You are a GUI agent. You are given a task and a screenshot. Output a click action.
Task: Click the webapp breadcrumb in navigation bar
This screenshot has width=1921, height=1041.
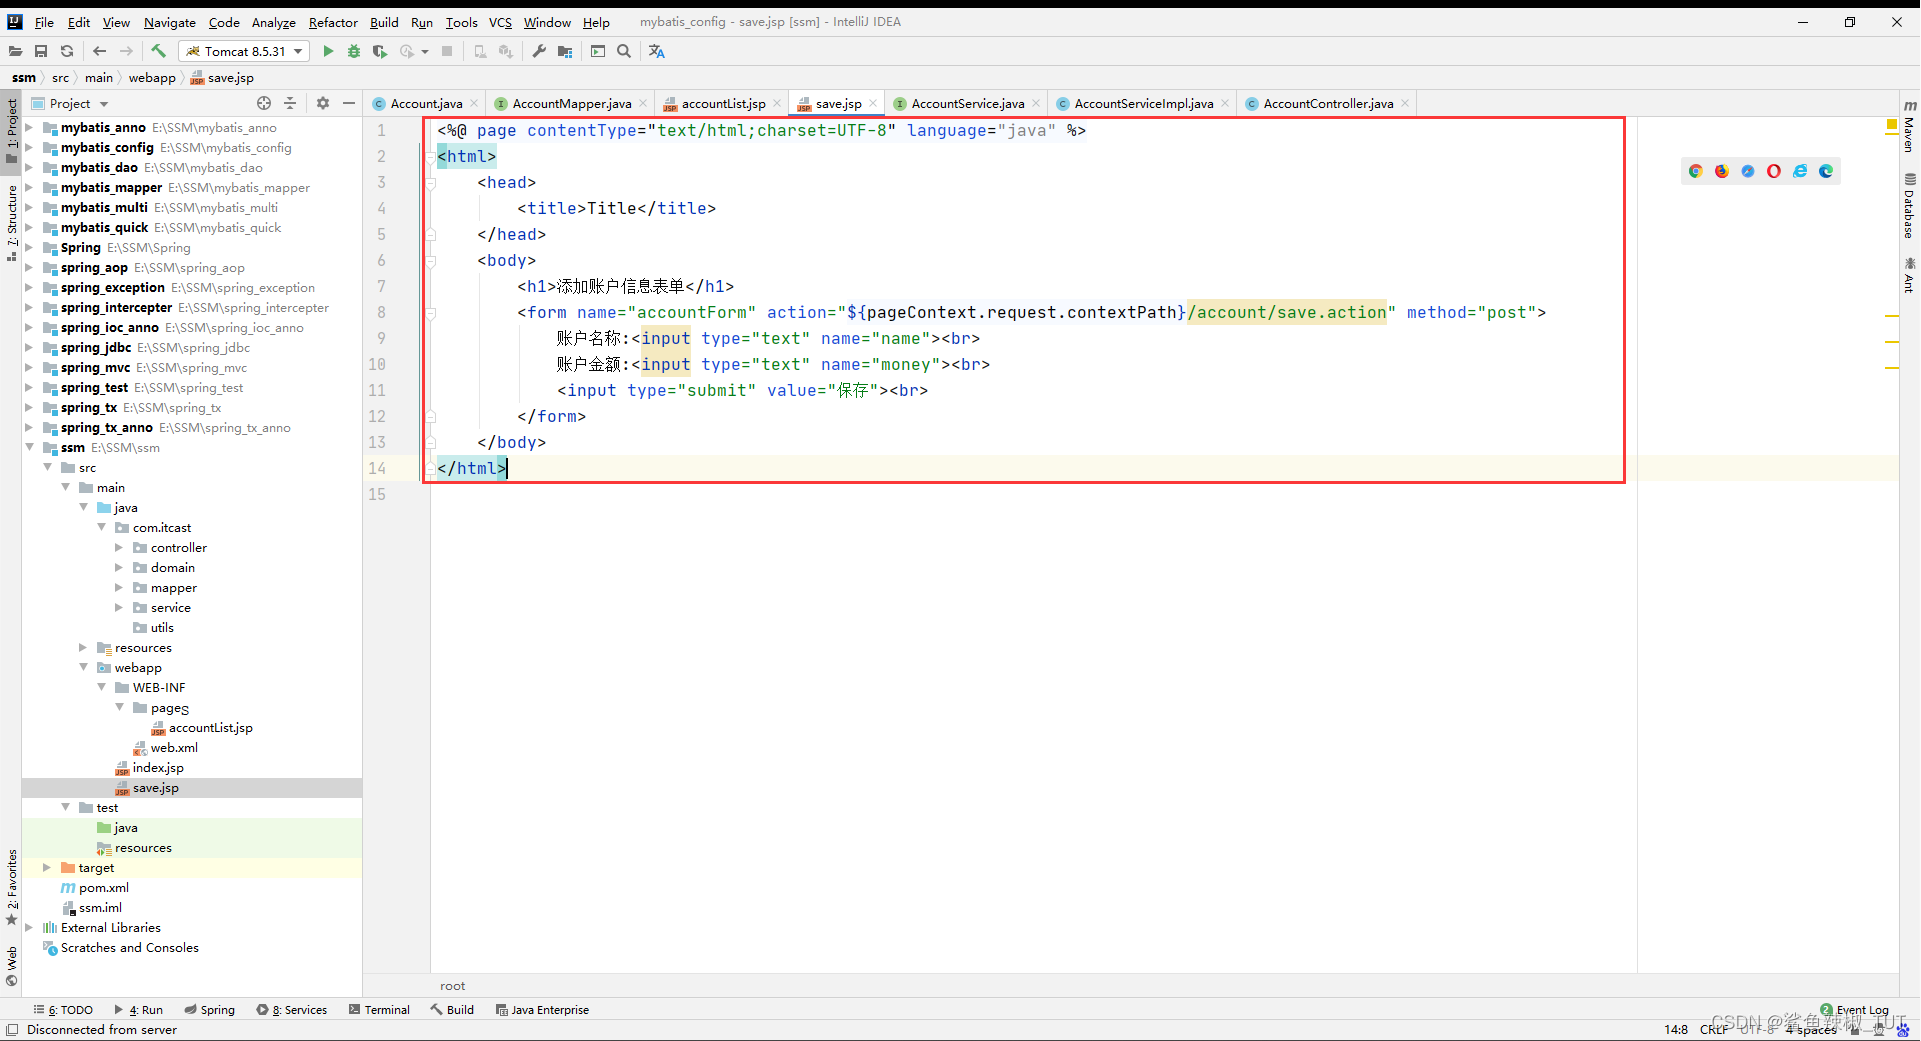152,77
